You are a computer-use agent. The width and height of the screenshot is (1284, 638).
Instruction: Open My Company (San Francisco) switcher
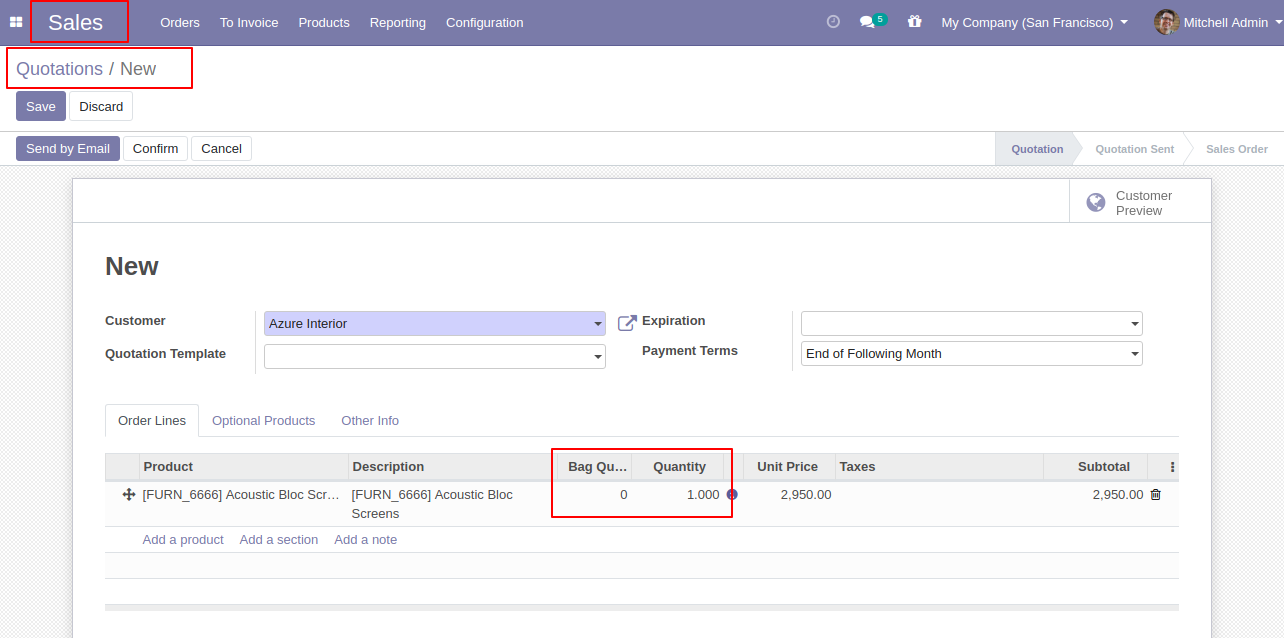tap(1034, 22)
